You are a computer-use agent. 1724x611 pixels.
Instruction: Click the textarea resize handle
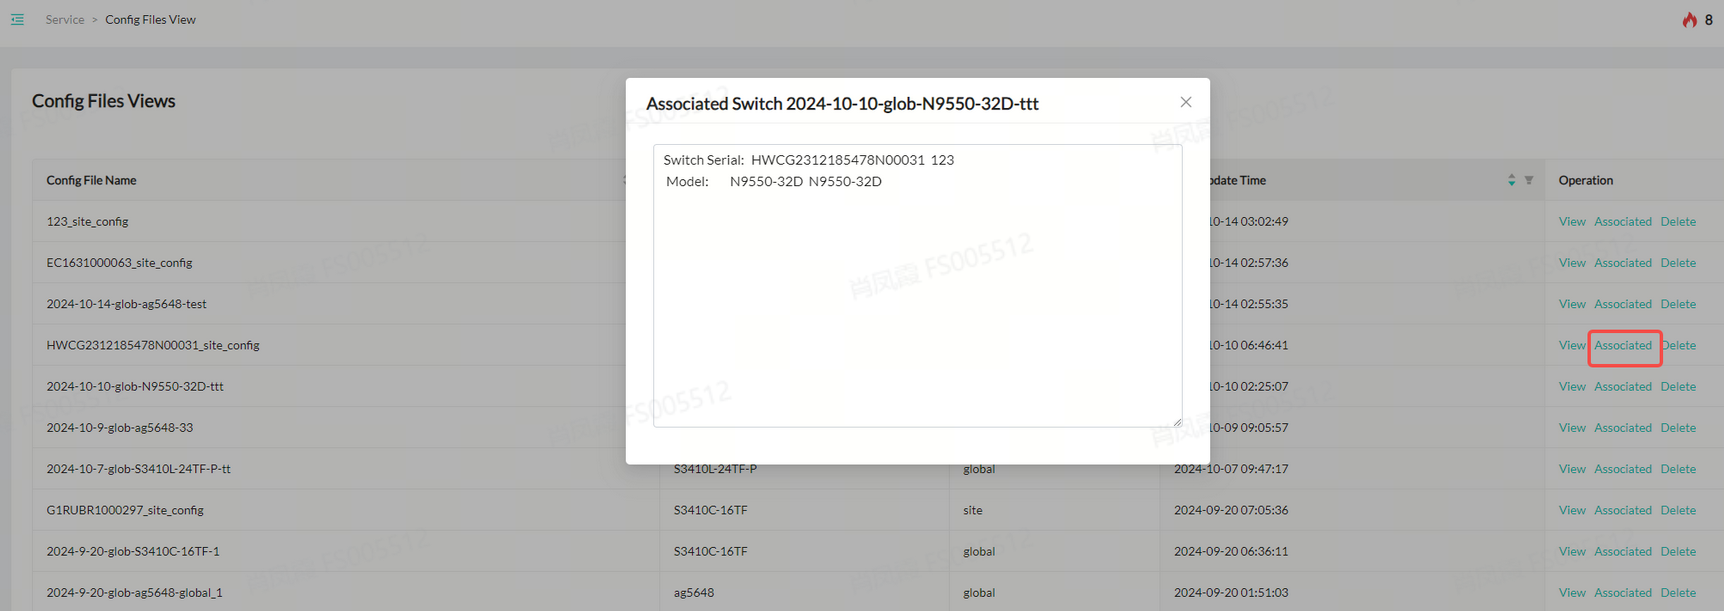pyautogui.click(x=1177, y=422)
